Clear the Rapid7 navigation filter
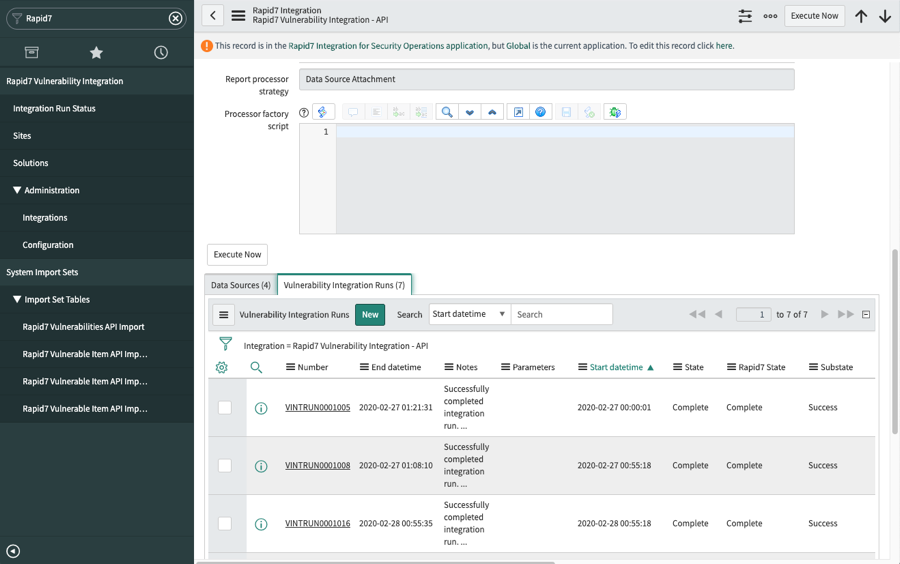 tap(176, 18)
